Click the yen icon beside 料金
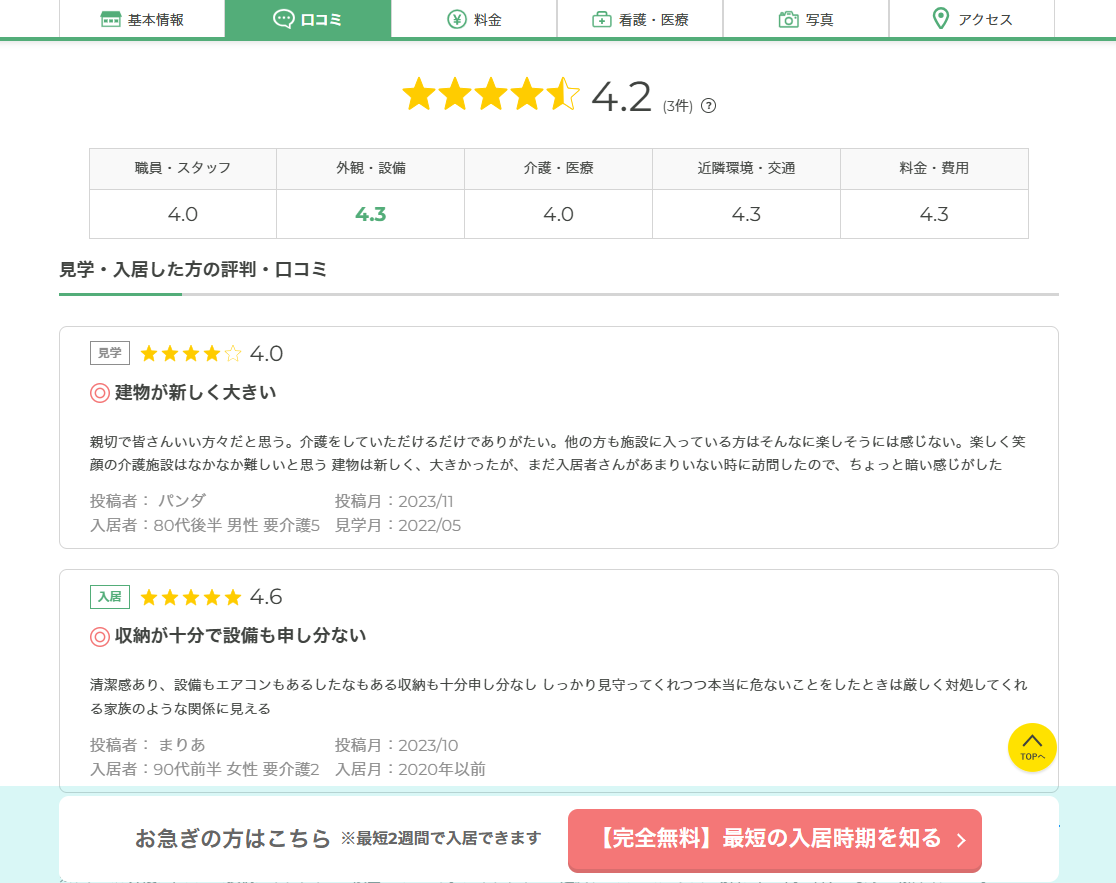1116x883 pixels. (x=456, y=19)
